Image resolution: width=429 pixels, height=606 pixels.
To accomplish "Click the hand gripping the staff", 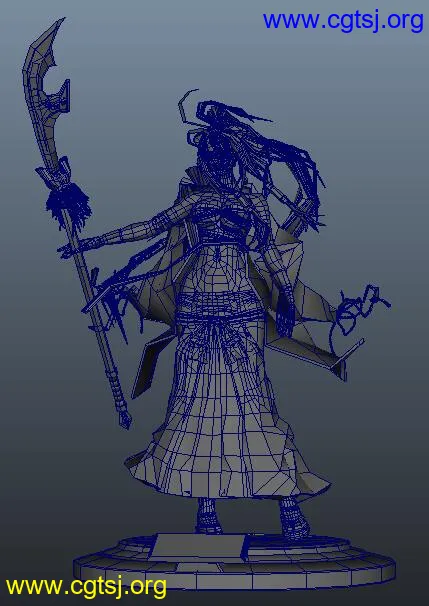I will [x=70, y=248].
